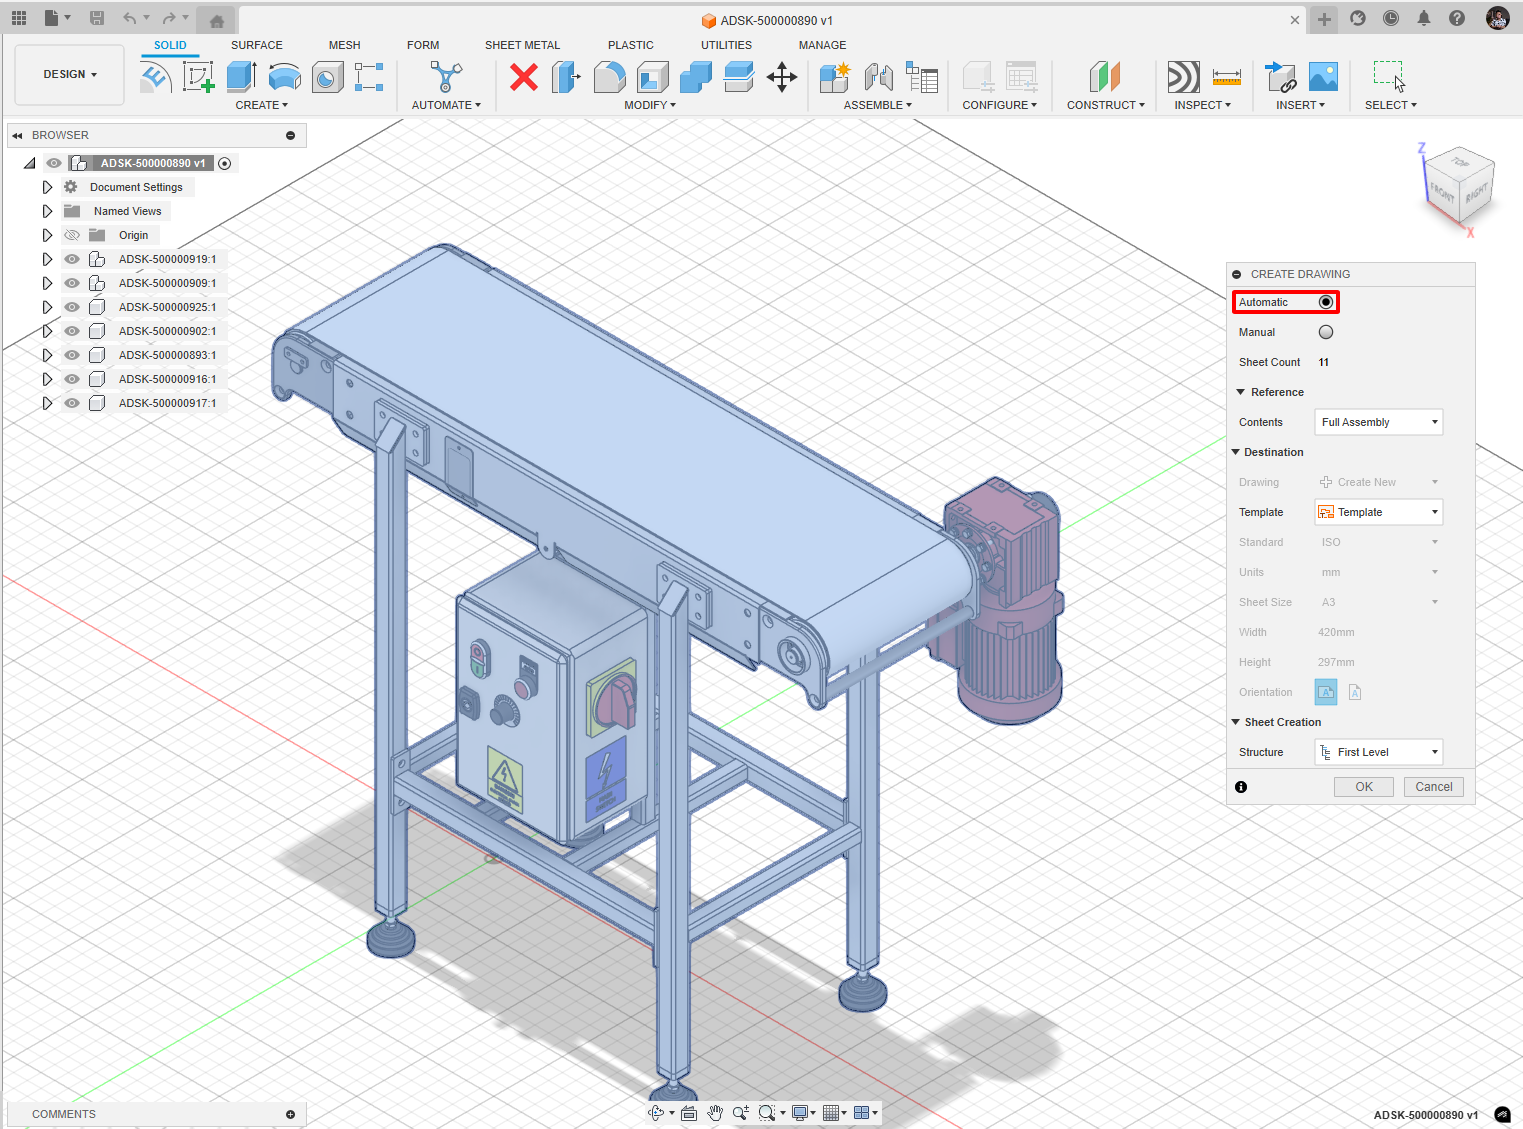The image size is (1523, 1129).
Task: Select the Automatic radio button
Action: pyautogui.click(x=1326, y=302)
